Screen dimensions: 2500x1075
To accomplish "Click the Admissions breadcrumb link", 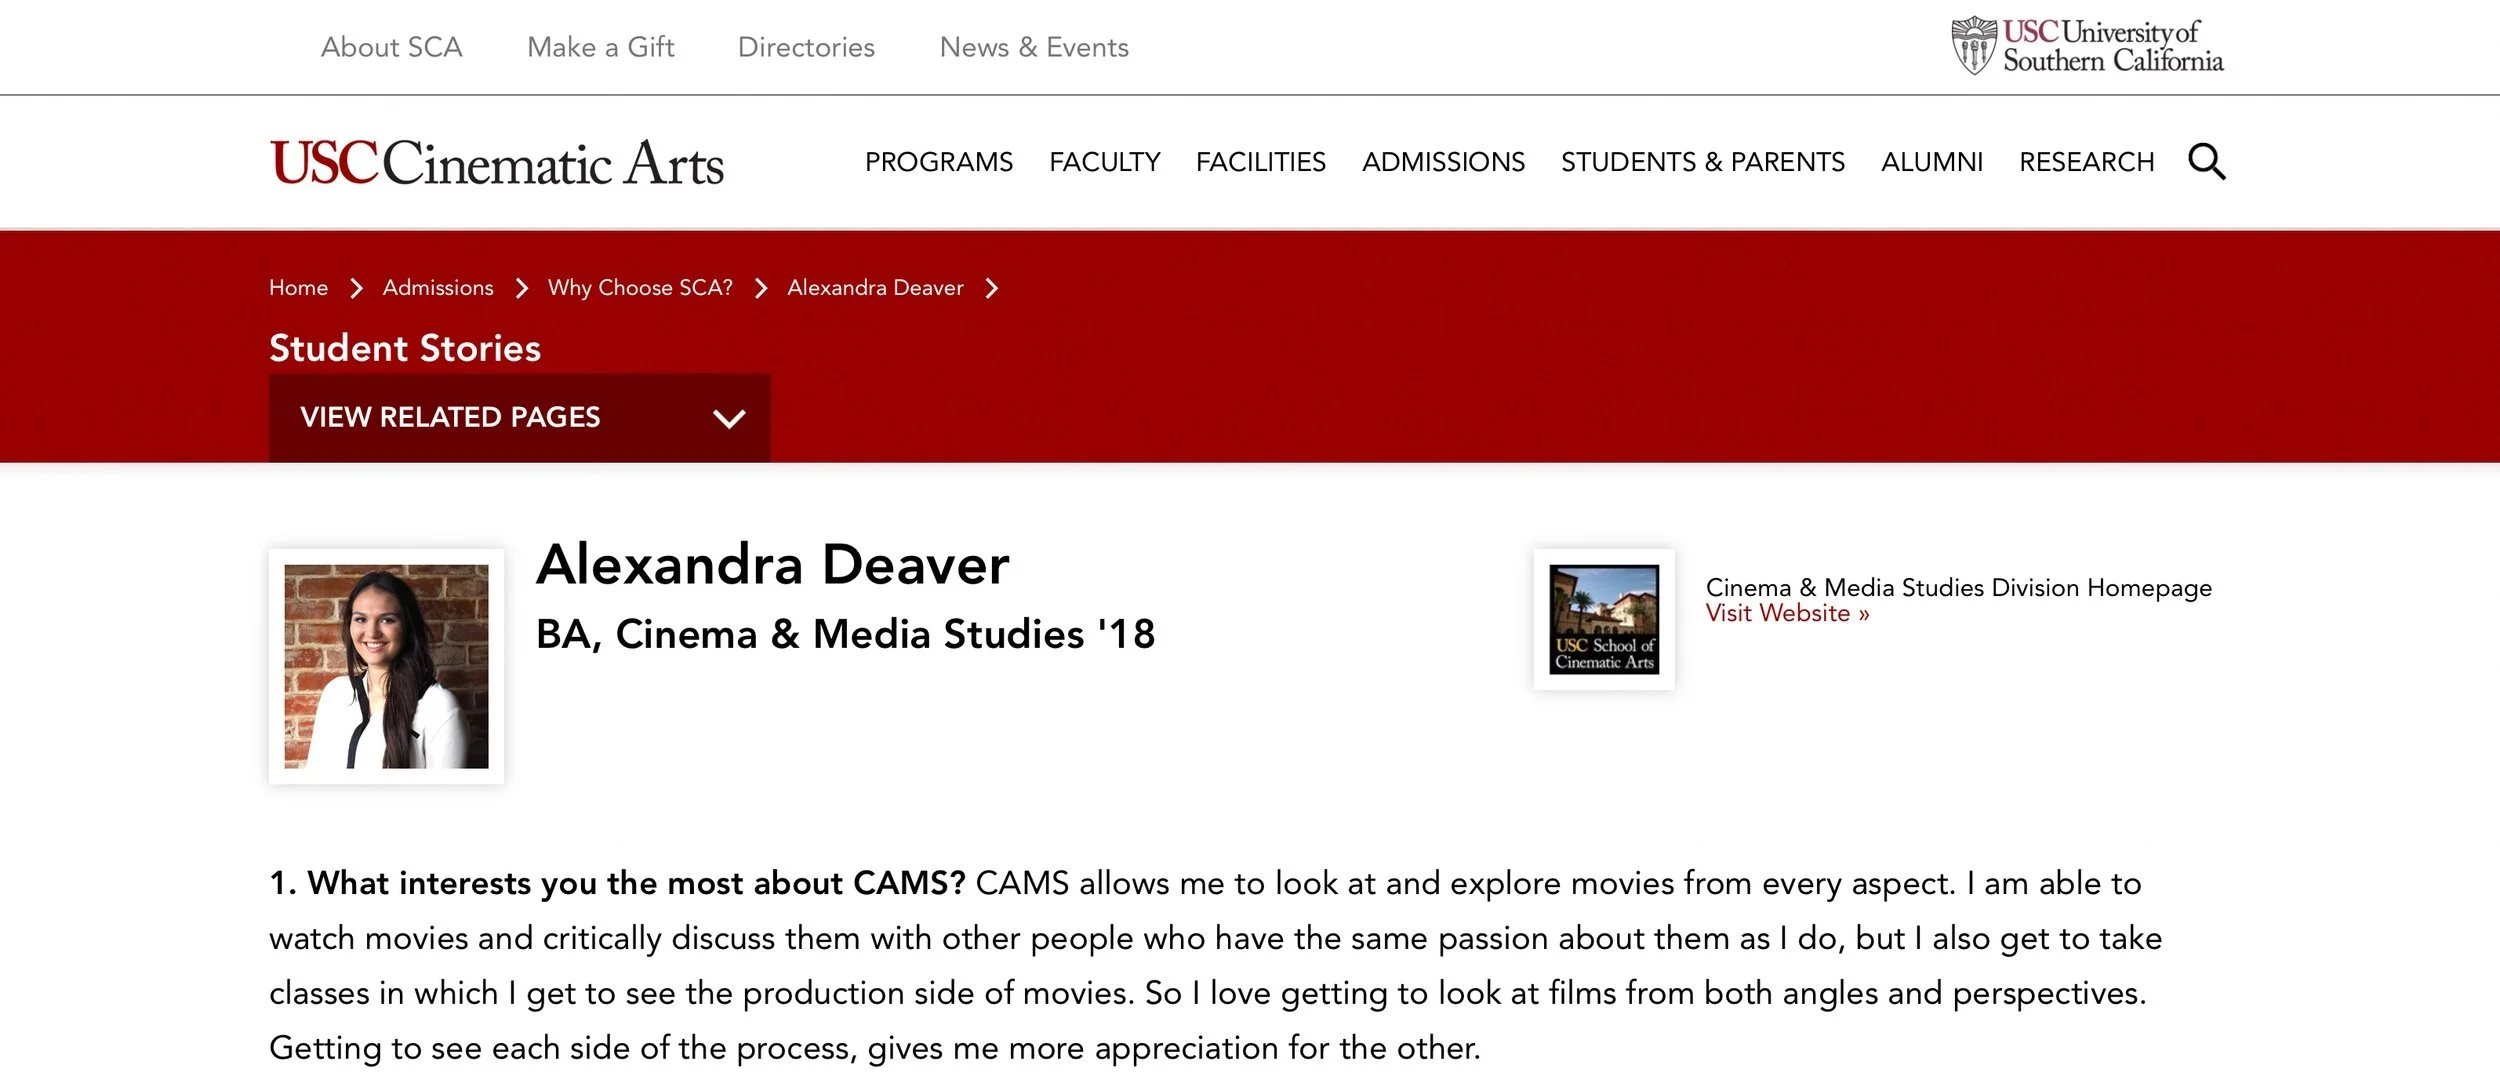I will coord(438,288).
